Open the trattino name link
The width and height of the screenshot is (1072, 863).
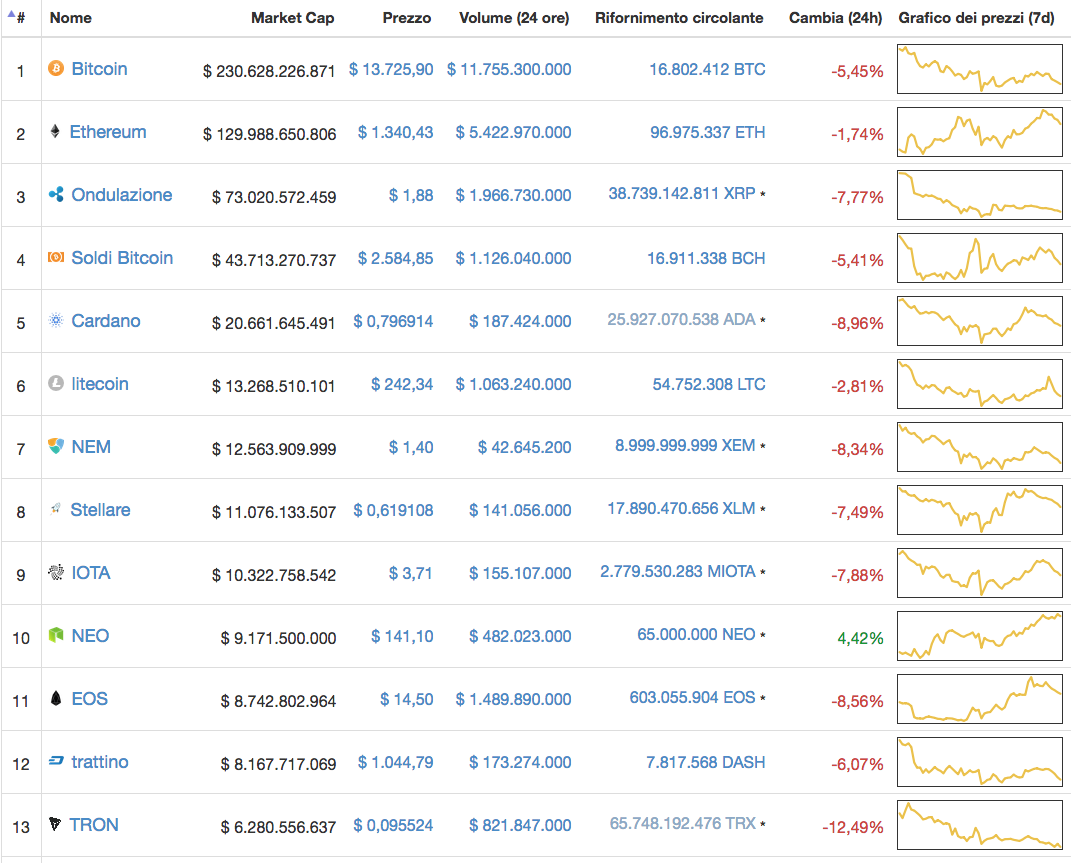pyautogui.click(x=100, y=761)
